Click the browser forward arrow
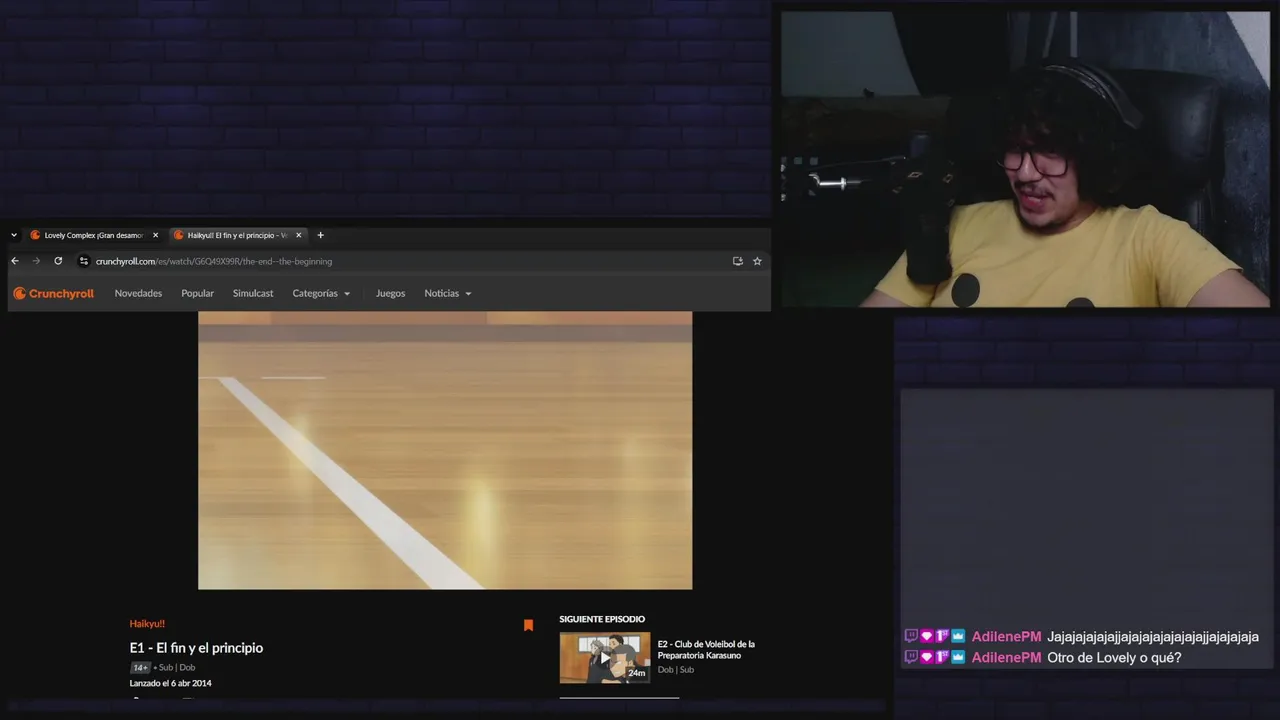The height and width of the screenshot is (720, 1280). click(x=36, y=261)
